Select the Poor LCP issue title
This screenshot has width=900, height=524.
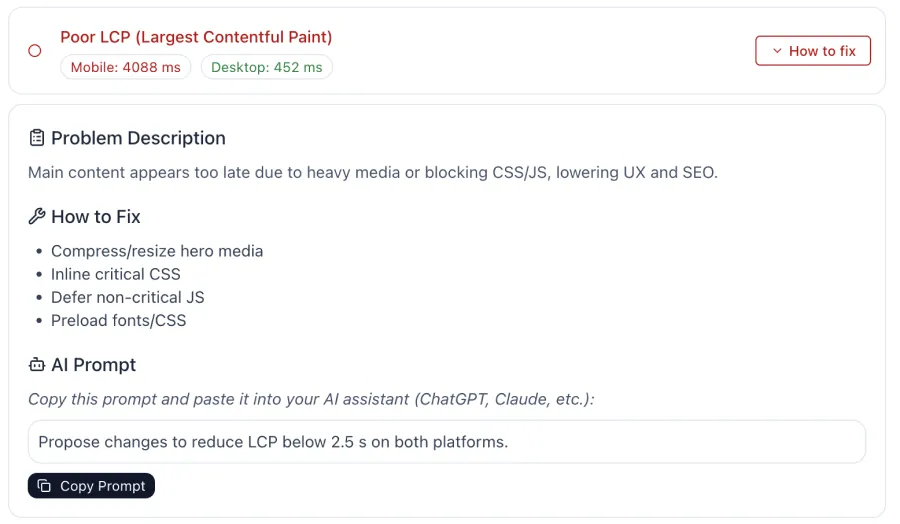pos(196,37)
